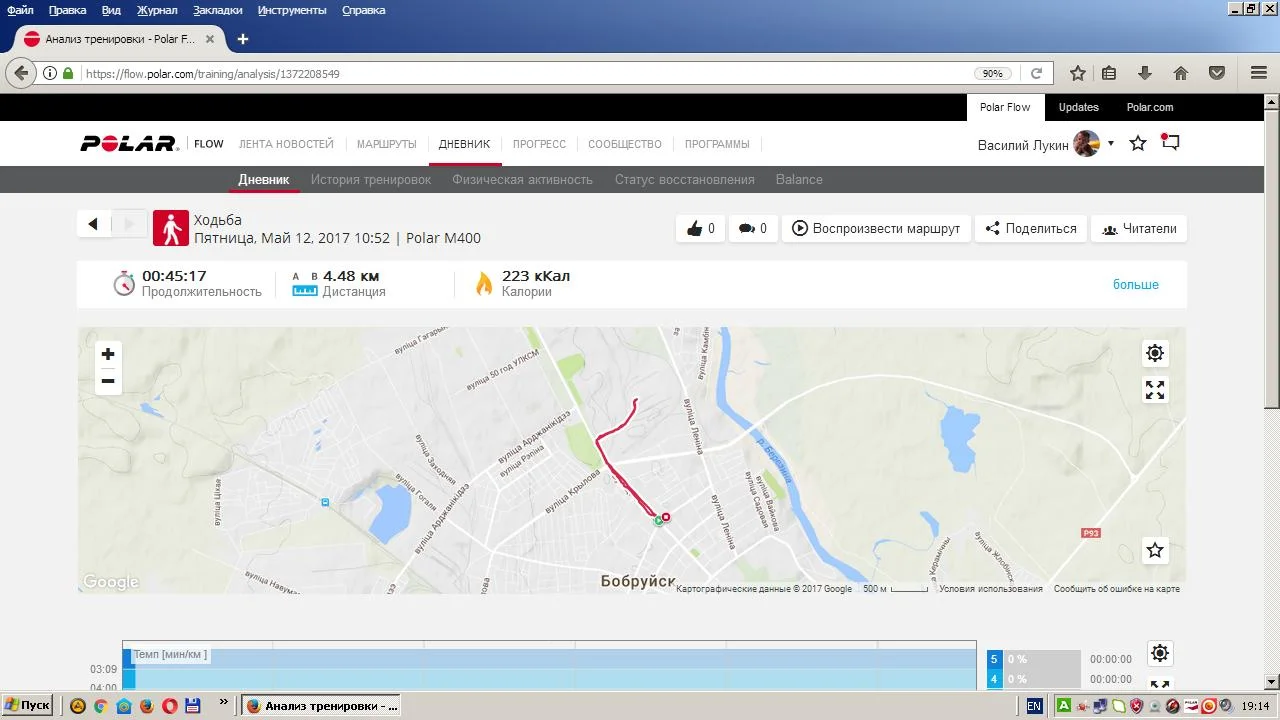Open the browser downloads arrow

pyautogui.click(x=1145, y=73)
